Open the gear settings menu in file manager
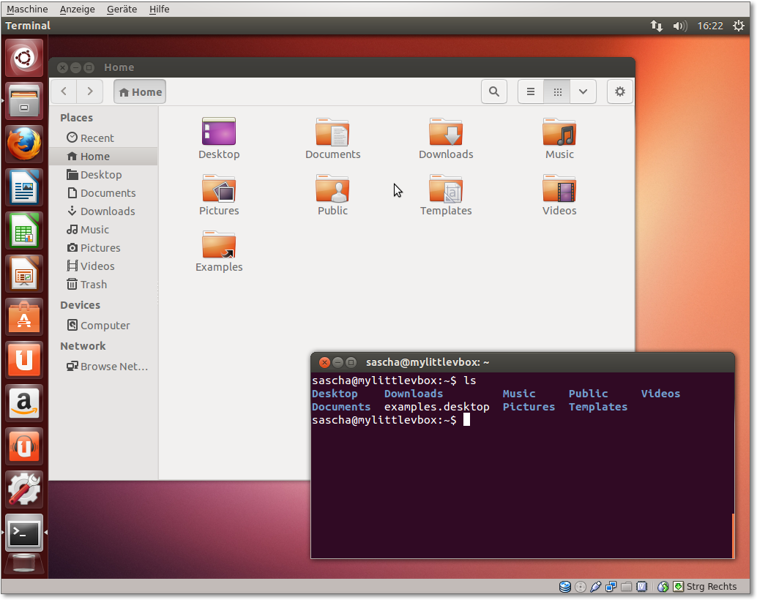Image resolution: width=757 pixels, height=600 pixels. (620, 92)
